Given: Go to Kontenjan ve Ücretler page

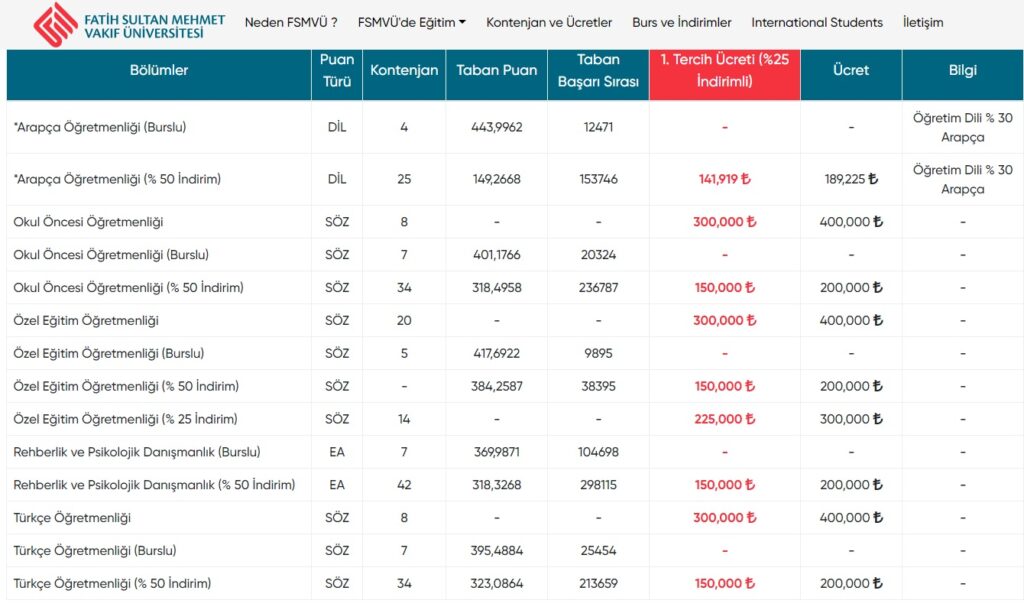Looking at the screenshot, I should tap(549, 22).
